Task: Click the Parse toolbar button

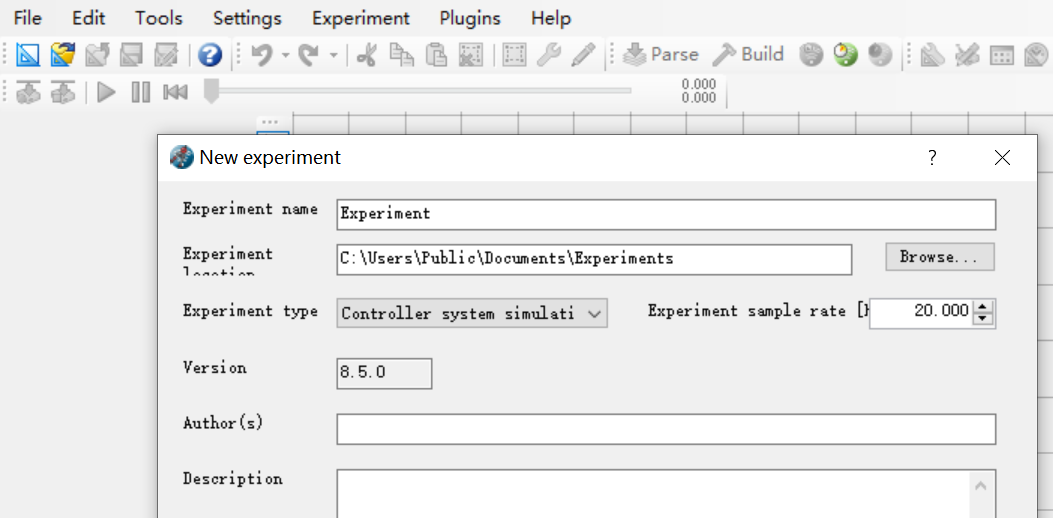Action: pyautogui.click(x=660, y=54)
